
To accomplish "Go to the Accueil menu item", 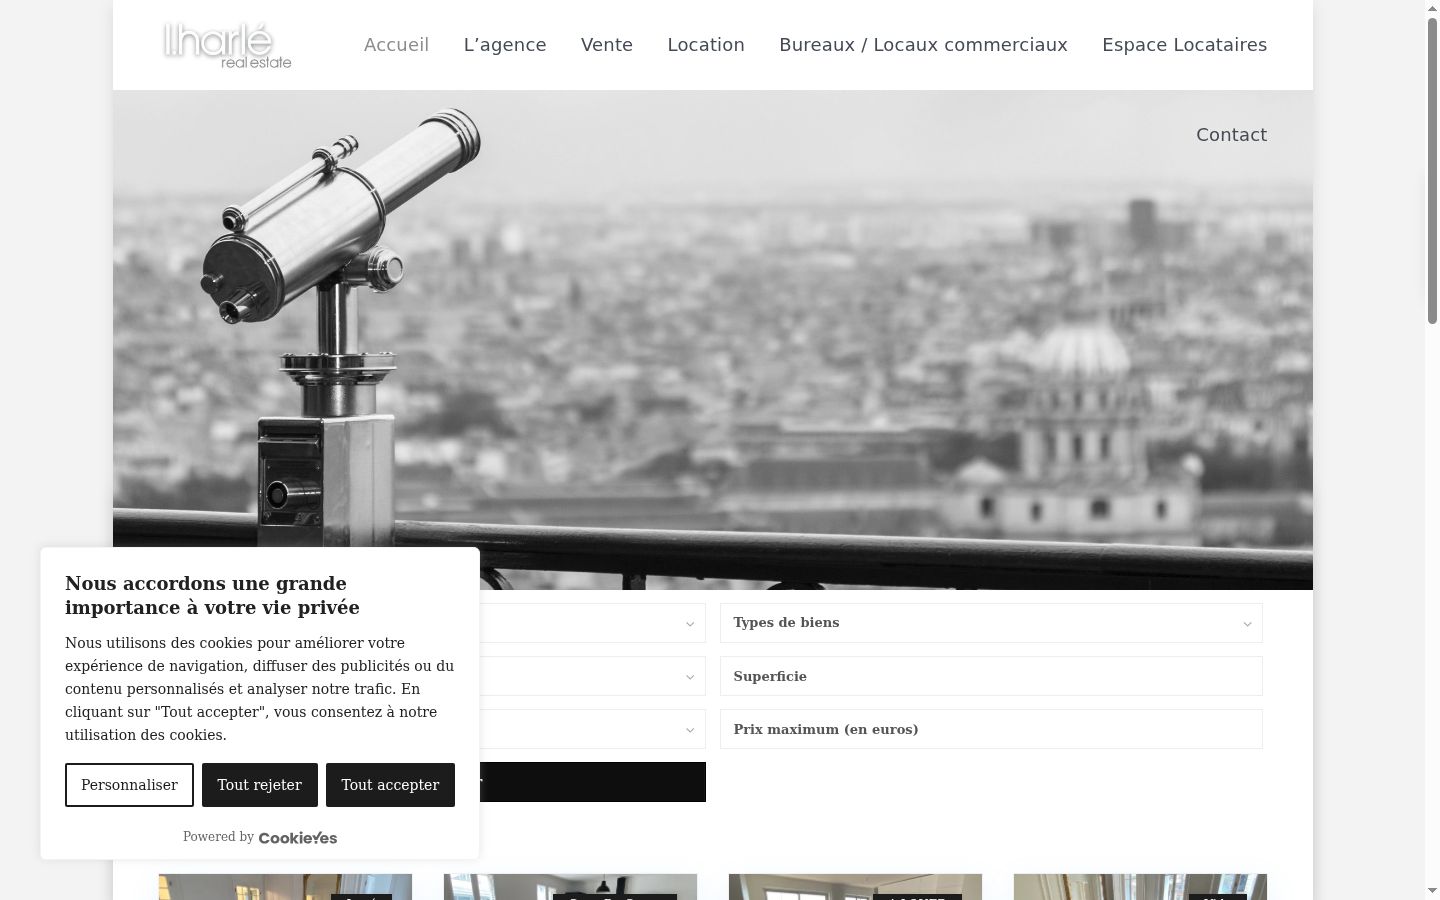I will 396,45.
